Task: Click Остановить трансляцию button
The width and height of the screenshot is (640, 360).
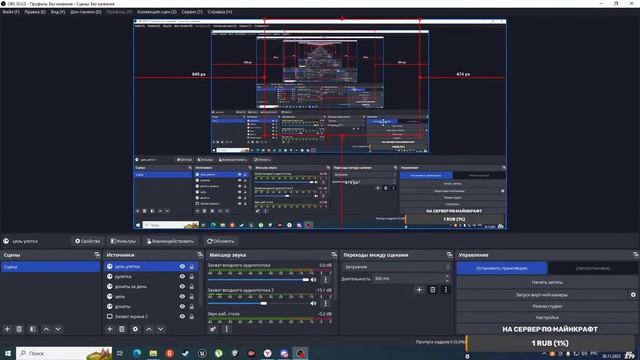Action: [x=502, y=268]
